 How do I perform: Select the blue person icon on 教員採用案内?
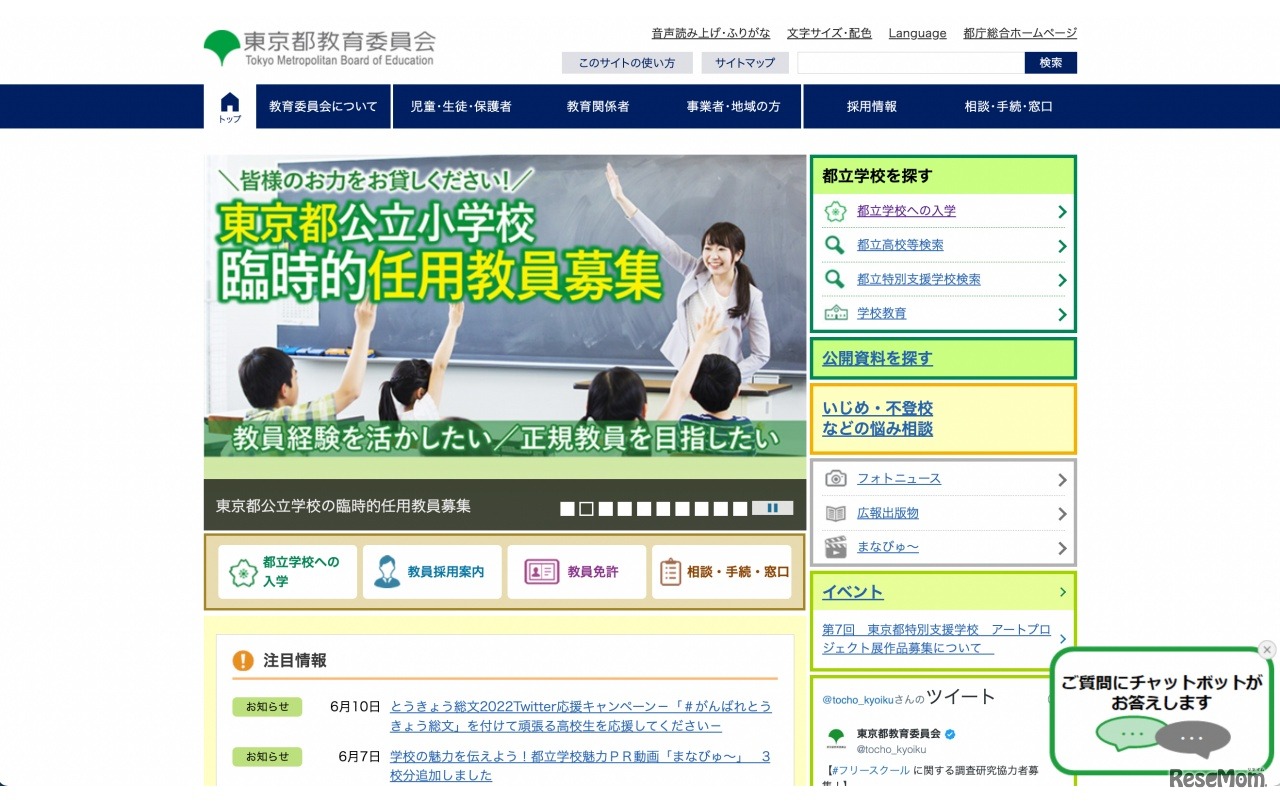pyautogui.click(x=389, y=571)
